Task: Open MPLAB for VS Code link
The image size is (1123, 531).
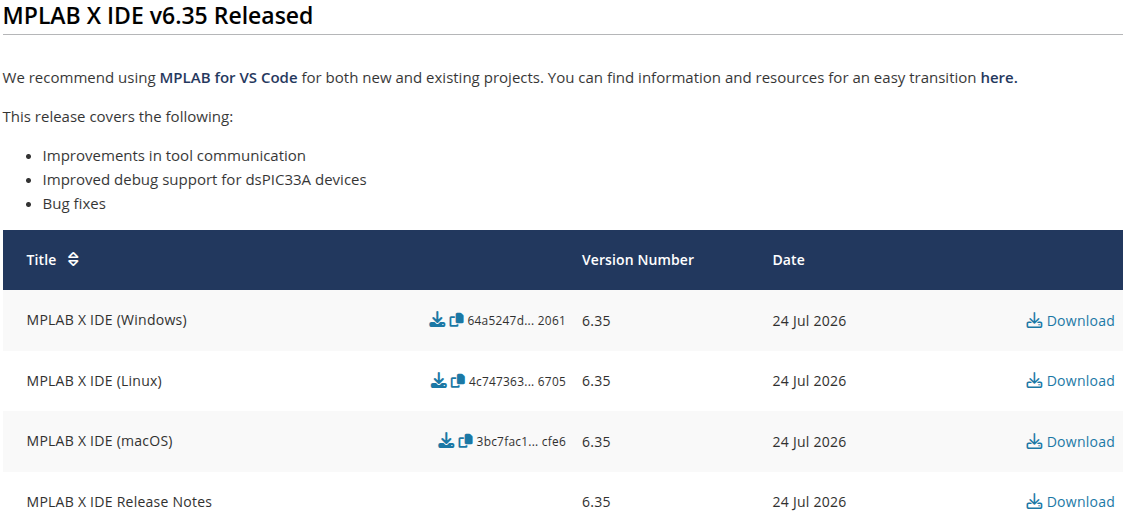Action: 228,77
